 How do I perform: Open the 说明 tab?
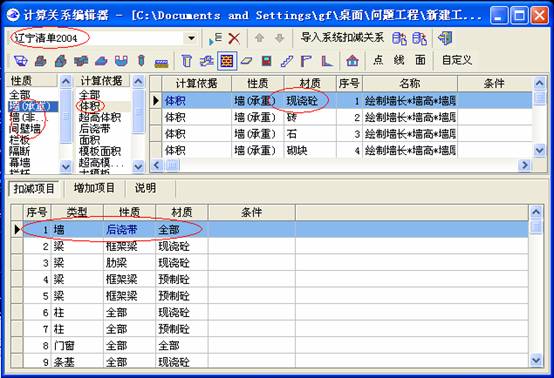coord(145,188)
